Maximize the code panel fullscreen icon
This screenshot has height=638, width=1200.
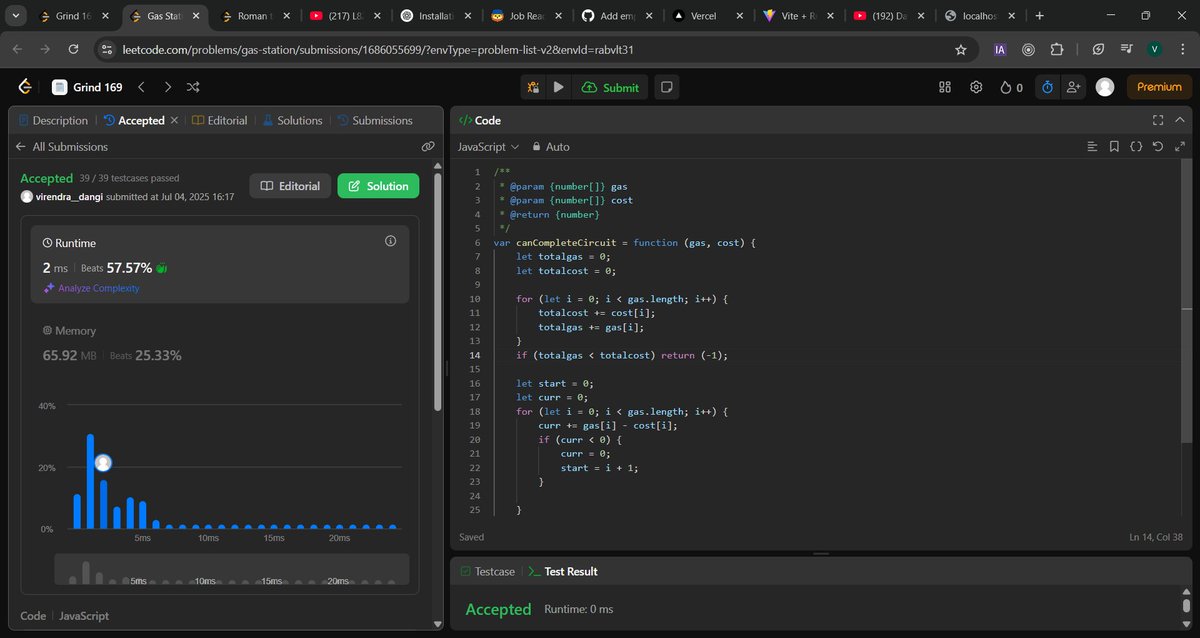point(1158,120)
